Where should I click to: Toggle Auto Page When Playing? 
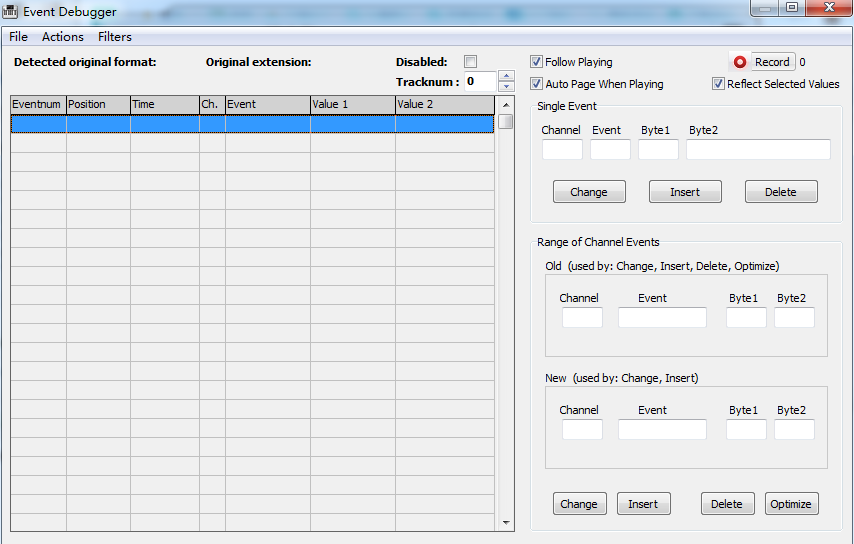(x=537, y=84)
